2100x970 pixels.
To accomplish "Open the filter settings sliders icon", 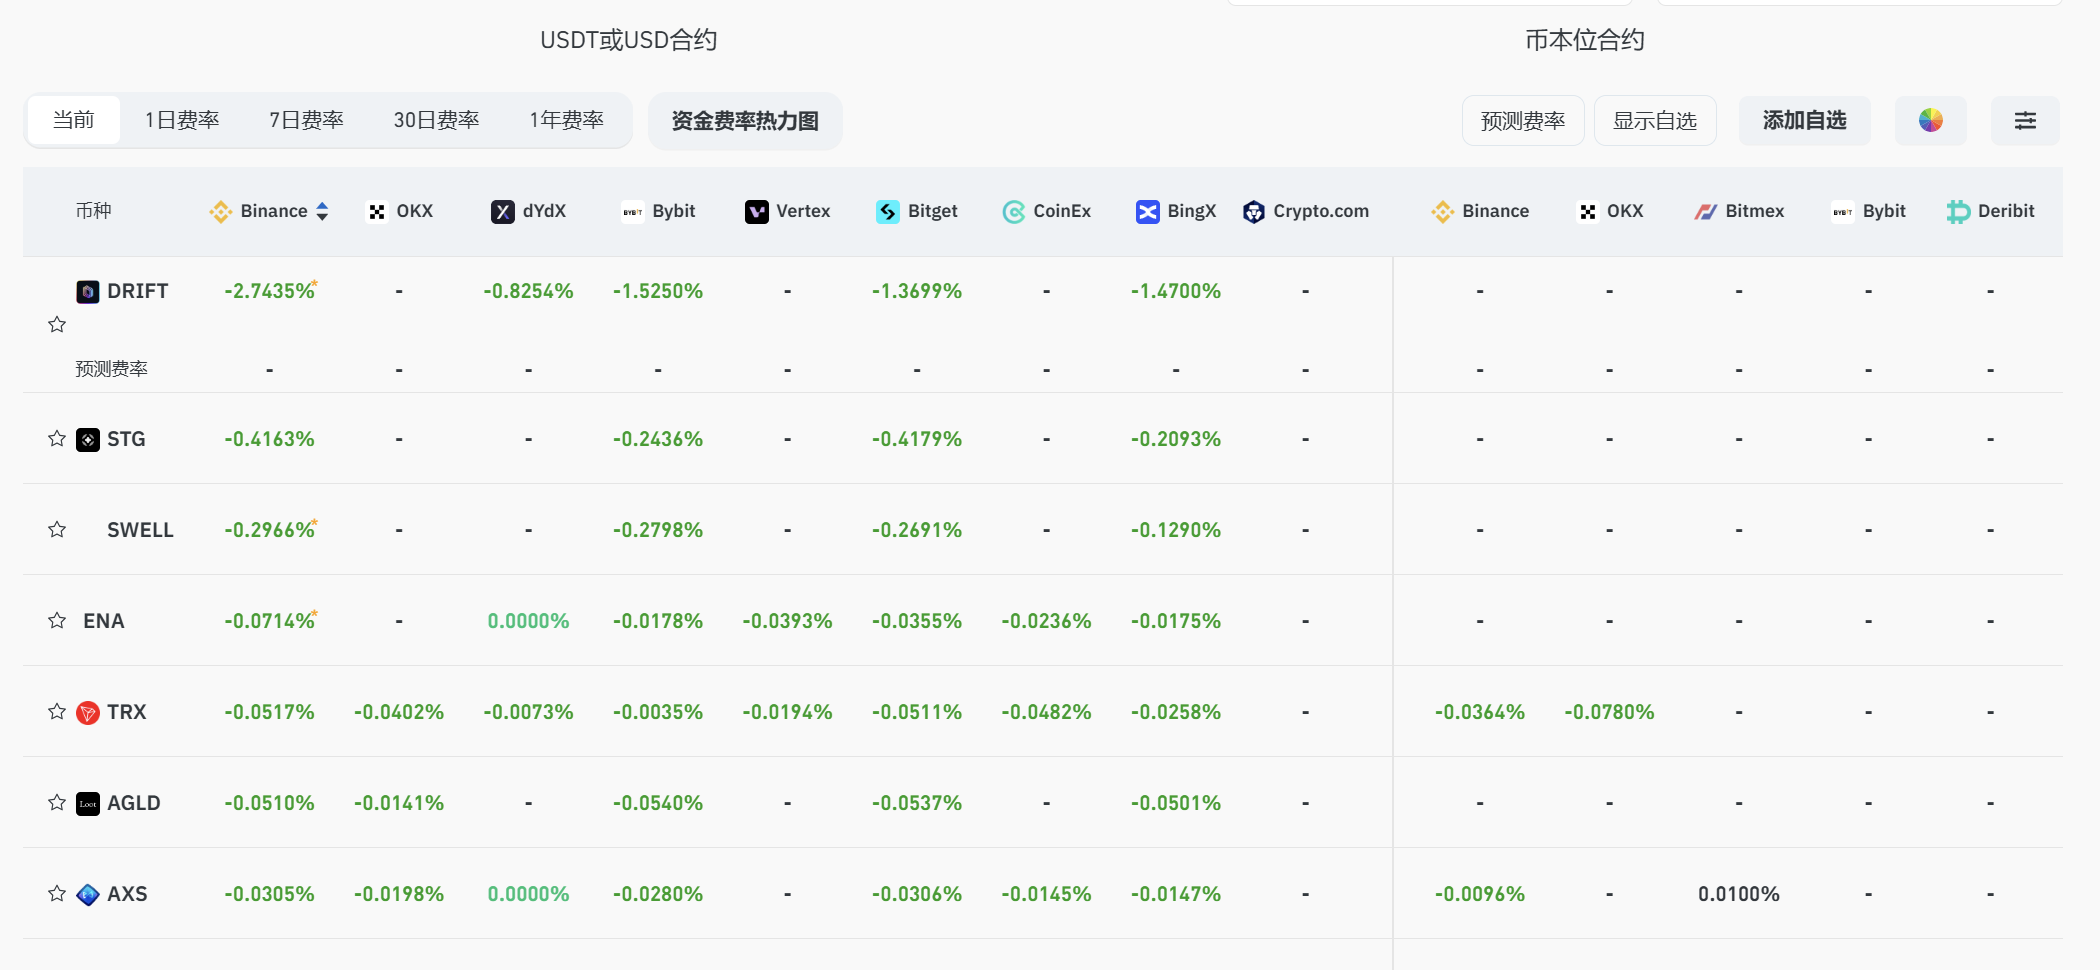I will tap(2025, 121).
